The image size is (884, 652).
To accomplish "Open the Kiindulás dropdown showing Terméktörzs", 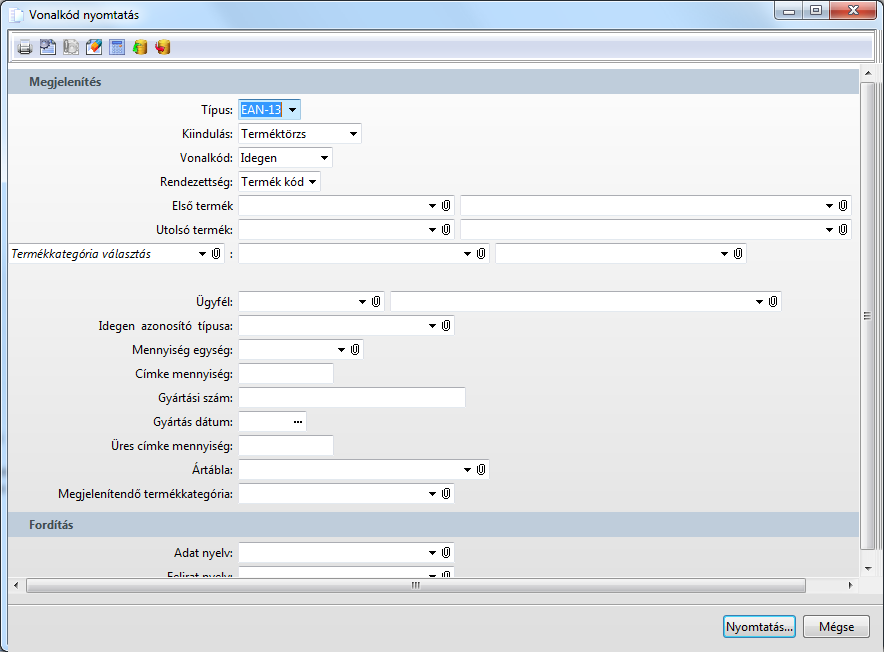I will tap(353, 134).
